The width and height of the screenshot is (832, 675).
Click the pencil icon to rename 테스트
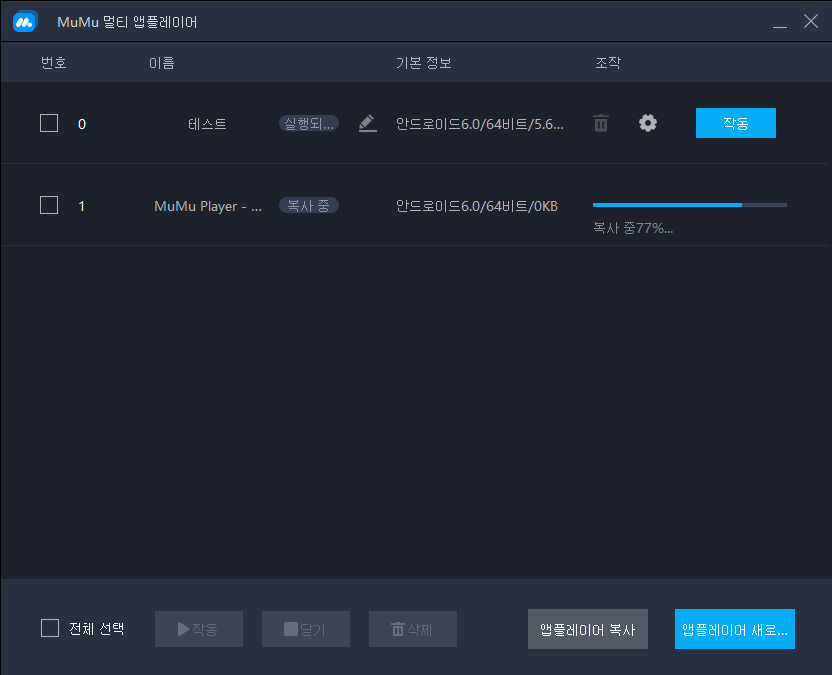[367, 123]
